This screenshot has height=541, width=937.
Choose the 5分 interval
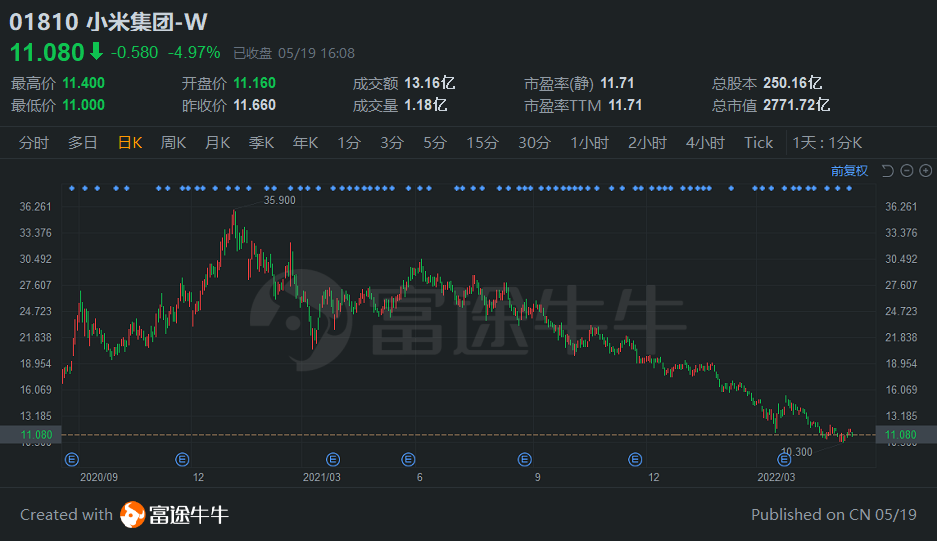click(x=435, y=143)
